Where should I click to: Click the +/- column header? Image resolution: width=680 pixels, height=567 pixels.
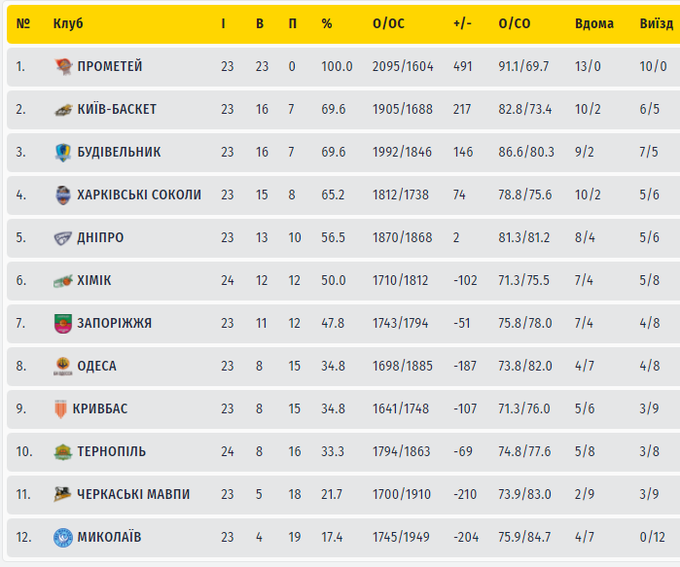[462, 24]
